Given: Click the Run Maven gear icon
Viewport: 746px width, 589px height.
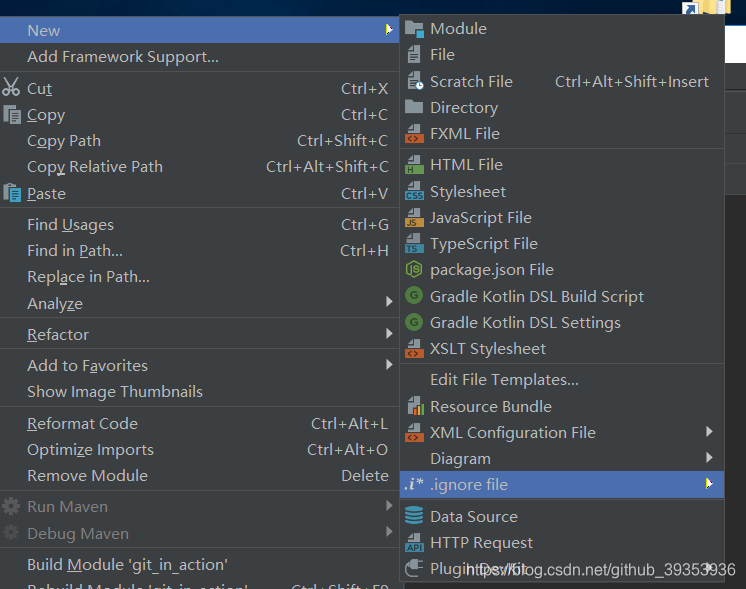Looking at the screenshot, I should [11, 506].
